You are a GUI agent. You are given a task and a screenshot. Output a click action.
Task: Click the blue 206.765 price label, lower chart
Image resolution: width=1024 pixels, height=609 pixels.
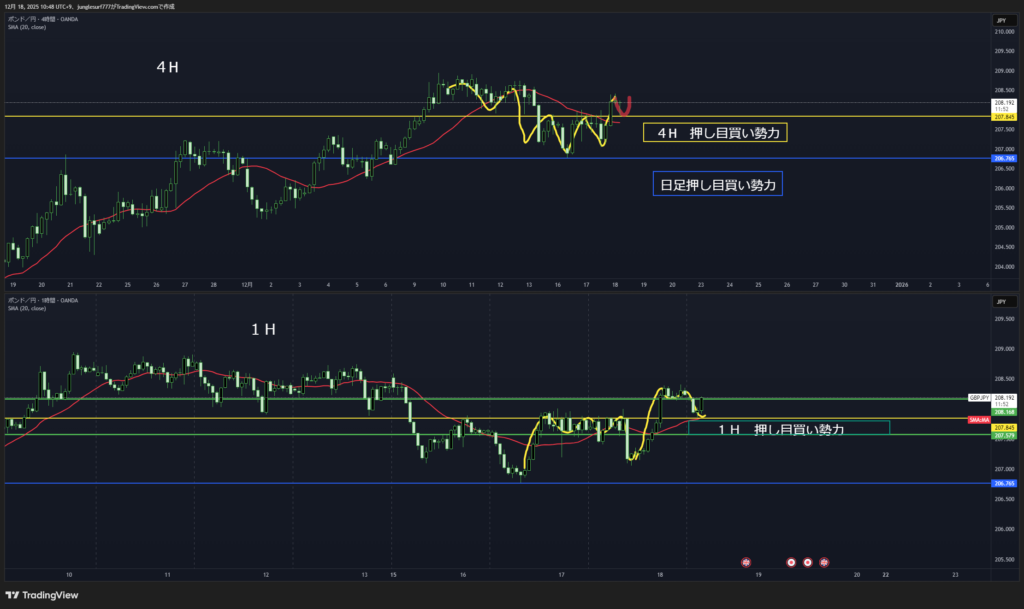click(1005, 484)
